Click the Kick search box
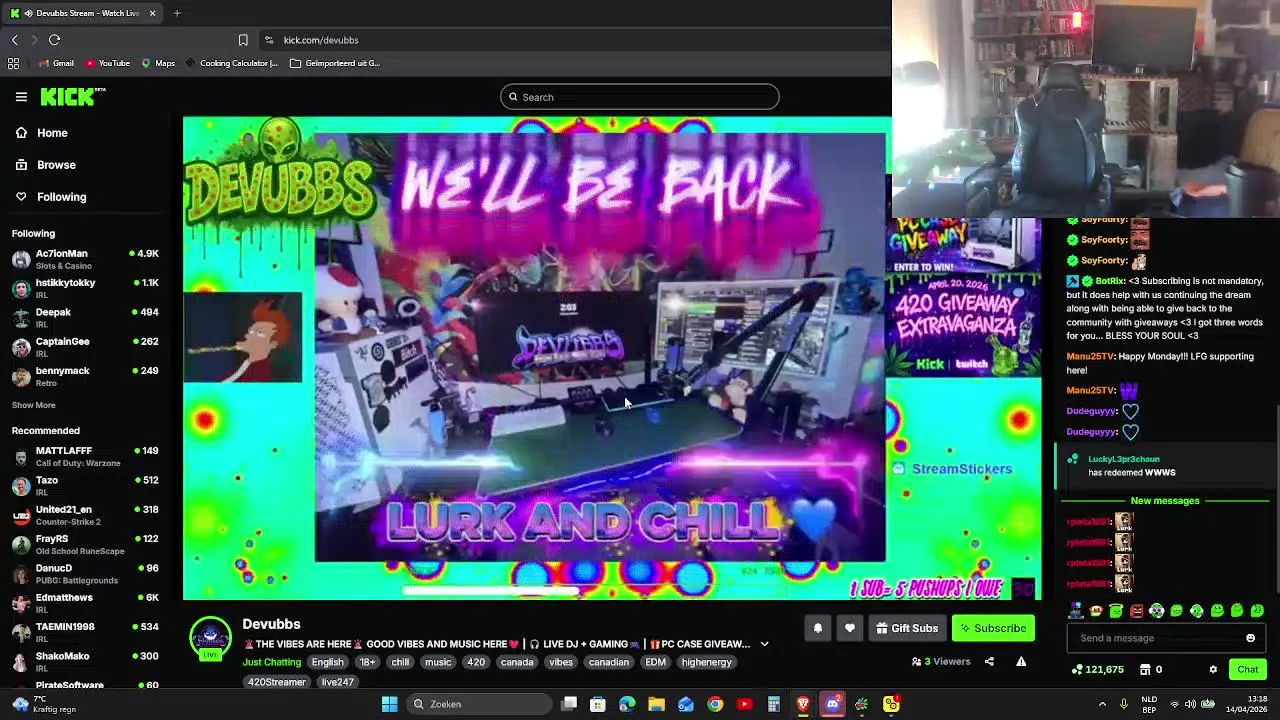1280x720 pixels. (640, 97)
